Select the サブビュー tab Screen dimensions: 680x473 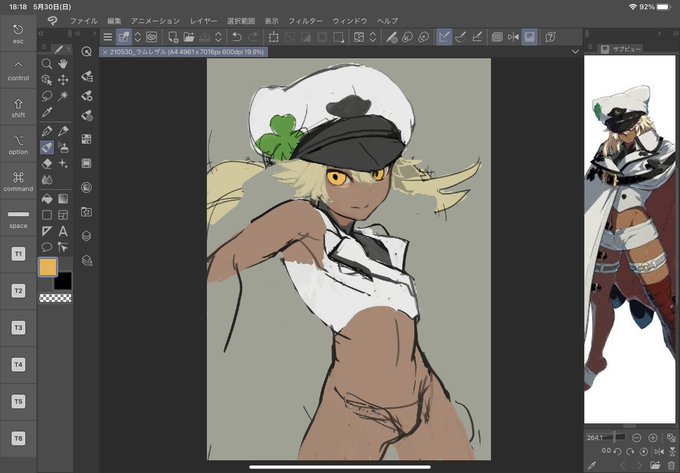(621, 49)
